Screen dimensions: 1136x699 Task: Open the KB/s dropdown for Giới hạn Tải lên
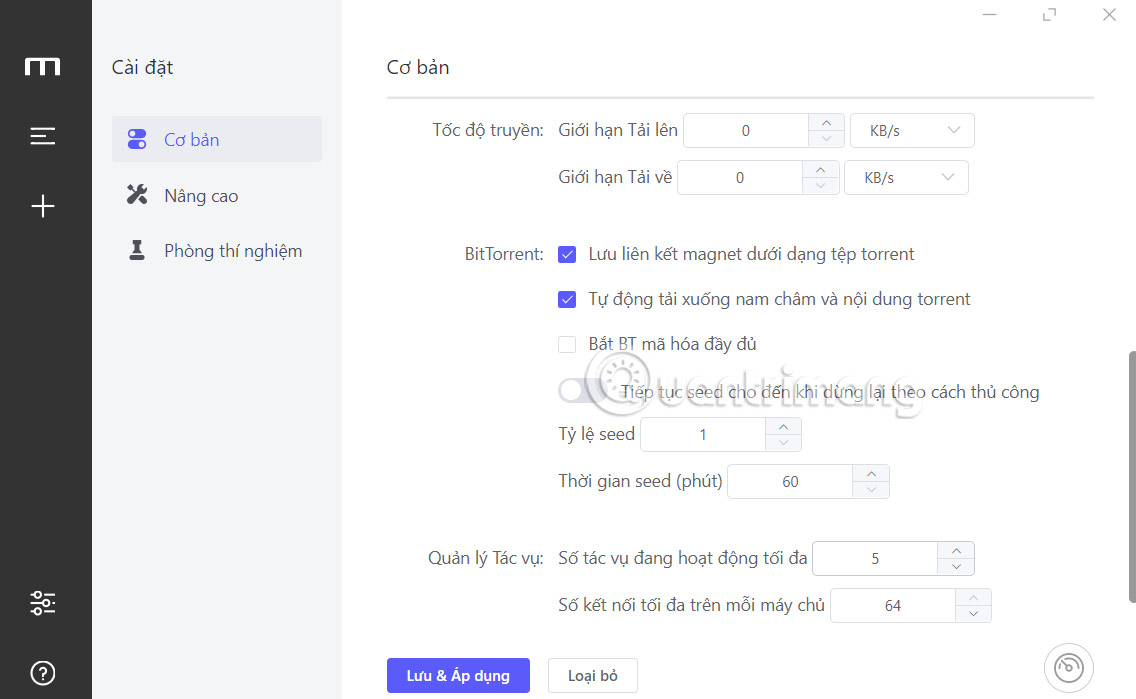click(911, 130)
